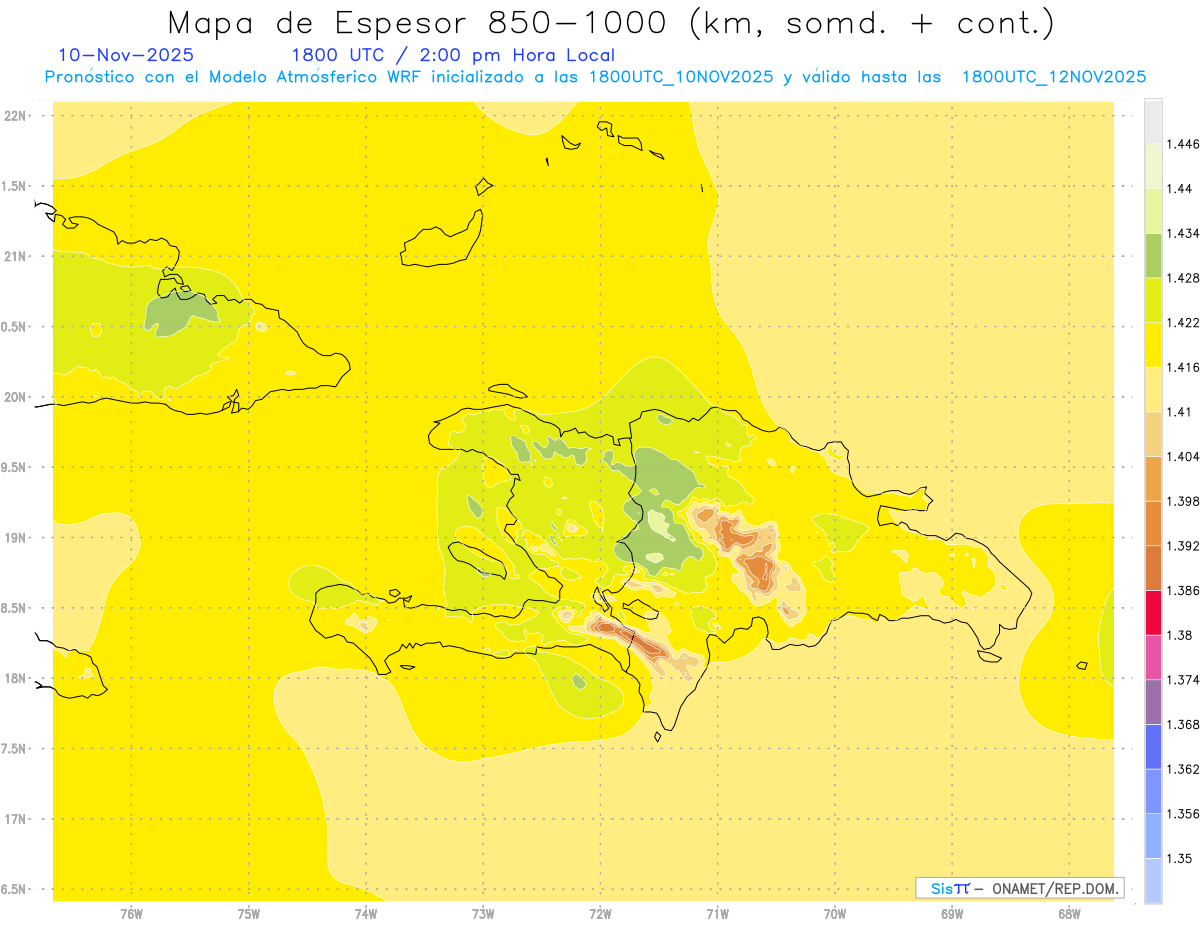Screen dimensions: 1200x927
Task: Select the '1.434' legend value
Action: [x=1185, y=233]
